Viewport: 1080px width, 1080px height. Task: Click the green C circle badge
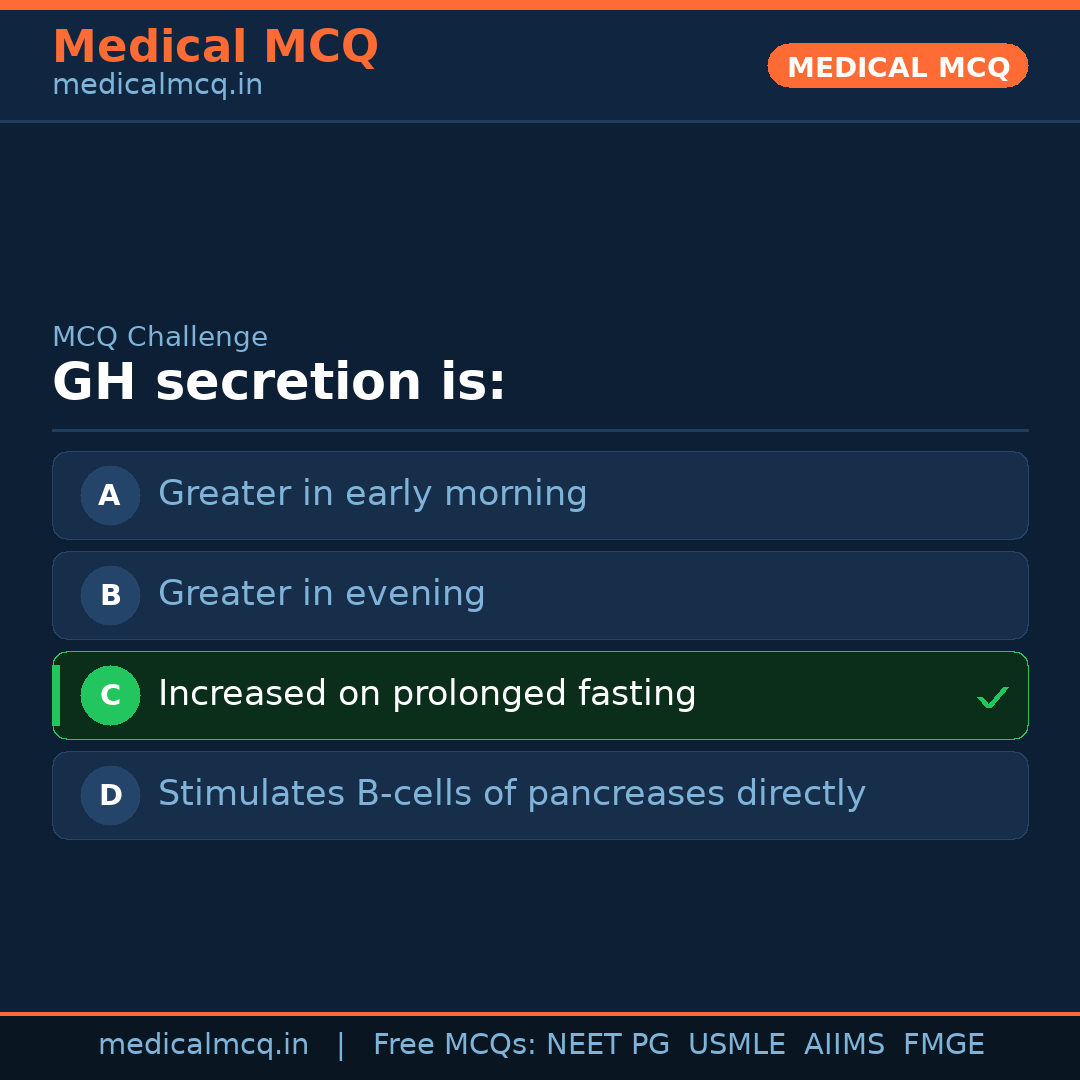(x=110, y=695)
